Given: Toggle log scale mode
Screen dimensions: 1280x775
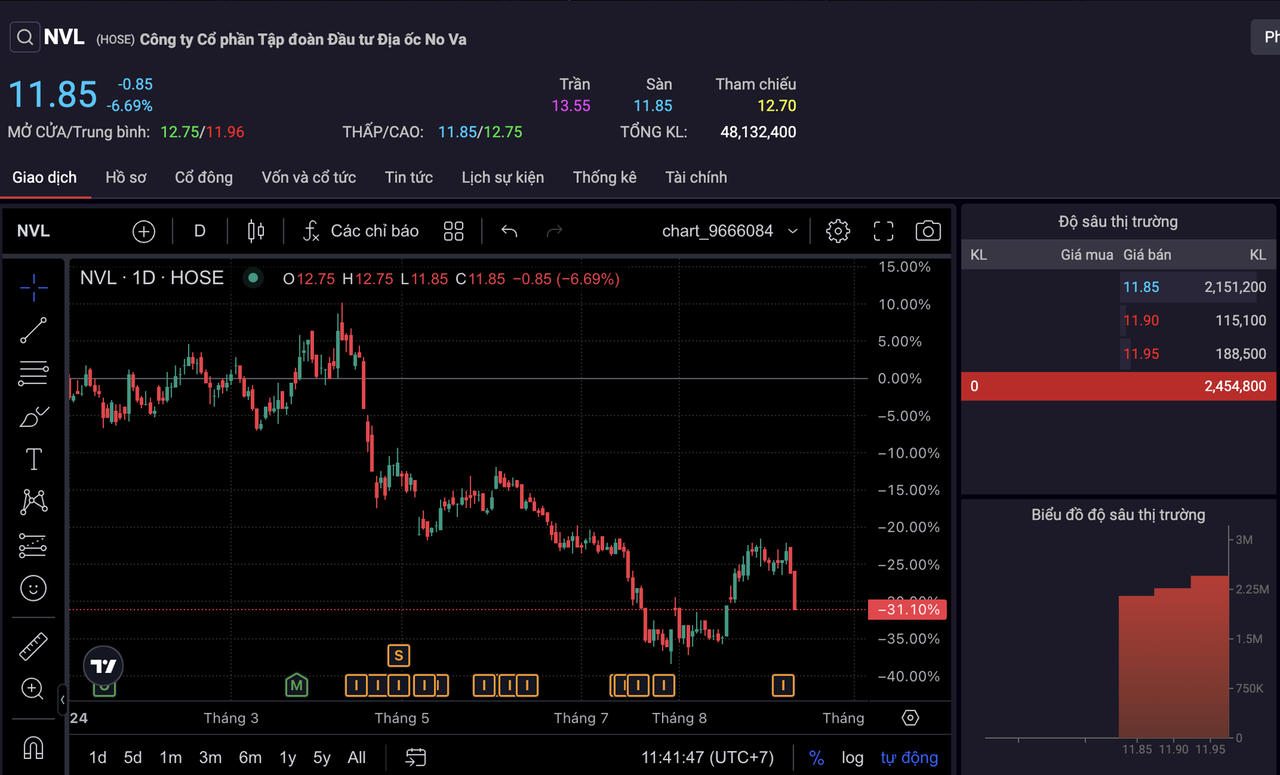Looking at the screenshot, I should [x=852, y=757].
